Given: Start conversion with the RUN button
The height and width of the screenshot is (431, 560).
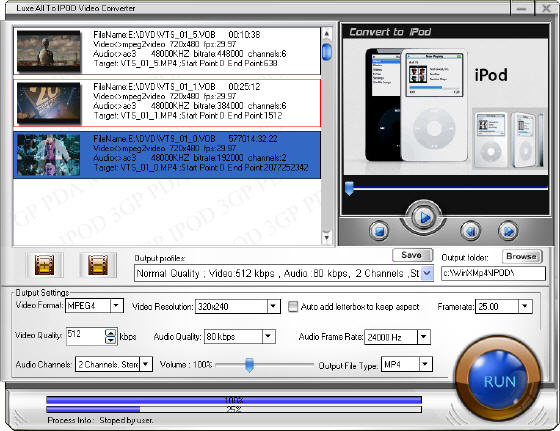Looking at the screenshot, I should (499, 379).
